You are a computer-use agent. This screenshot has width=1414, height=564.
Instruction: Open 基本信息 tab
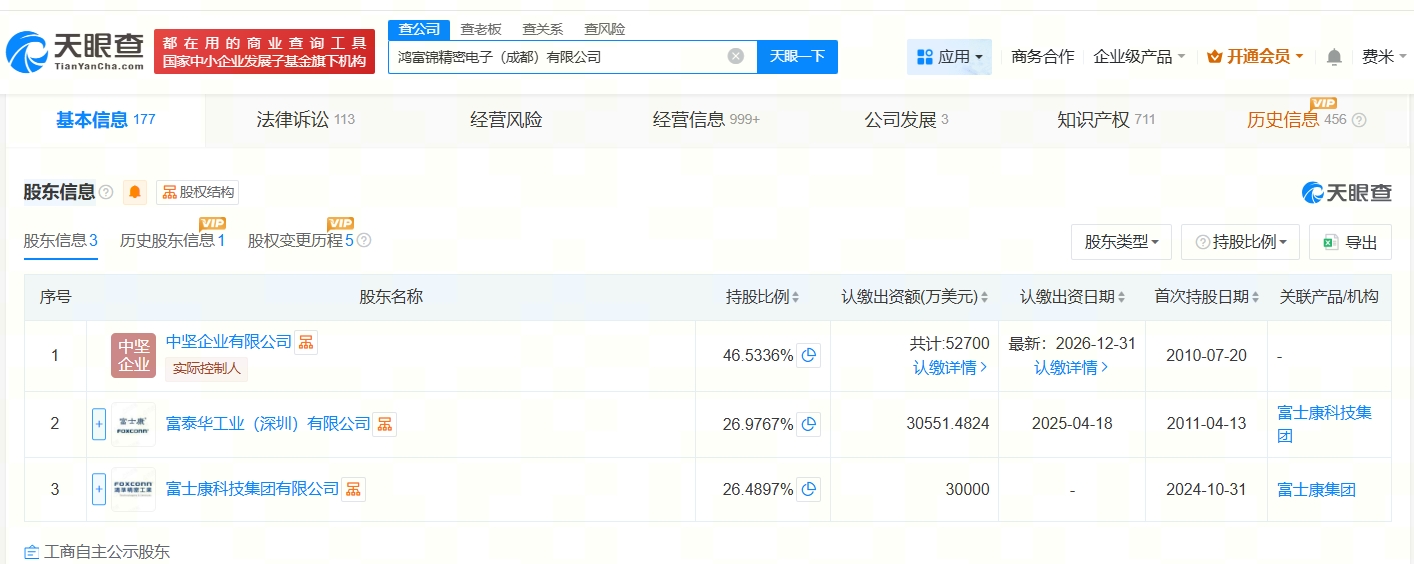pos(106,120)
